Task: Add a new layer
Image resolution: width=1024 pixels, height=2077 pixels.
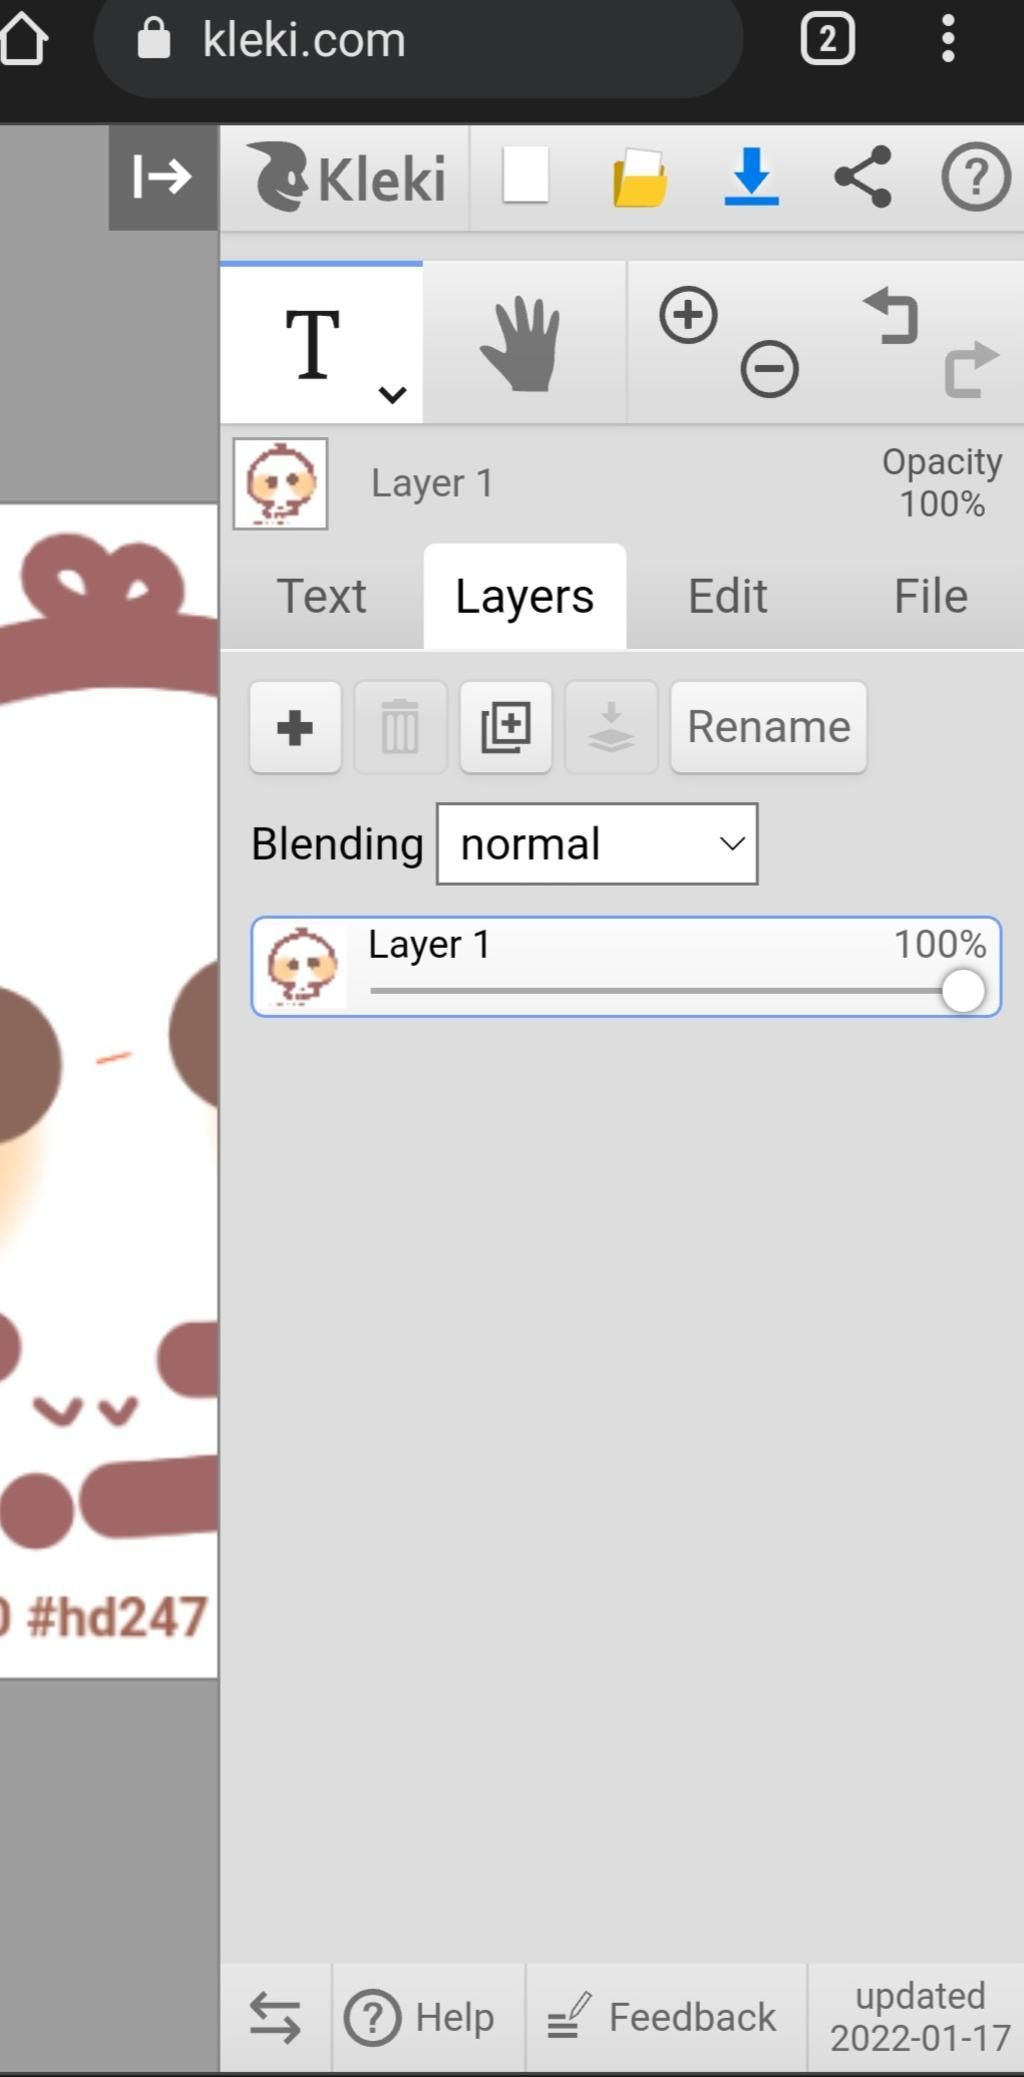Action: tap(295, 727)
